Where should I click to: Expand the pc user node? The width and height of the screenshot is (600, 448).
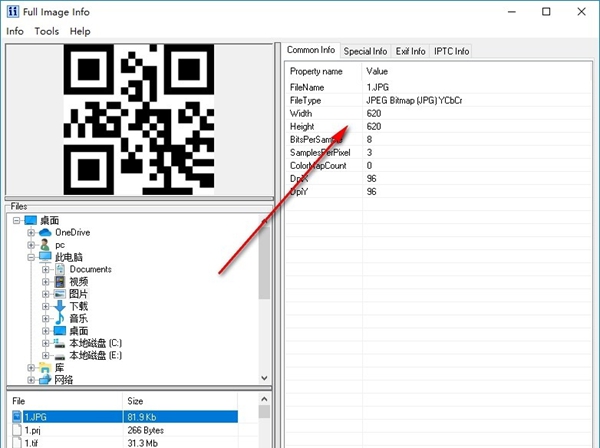[31, 245]
